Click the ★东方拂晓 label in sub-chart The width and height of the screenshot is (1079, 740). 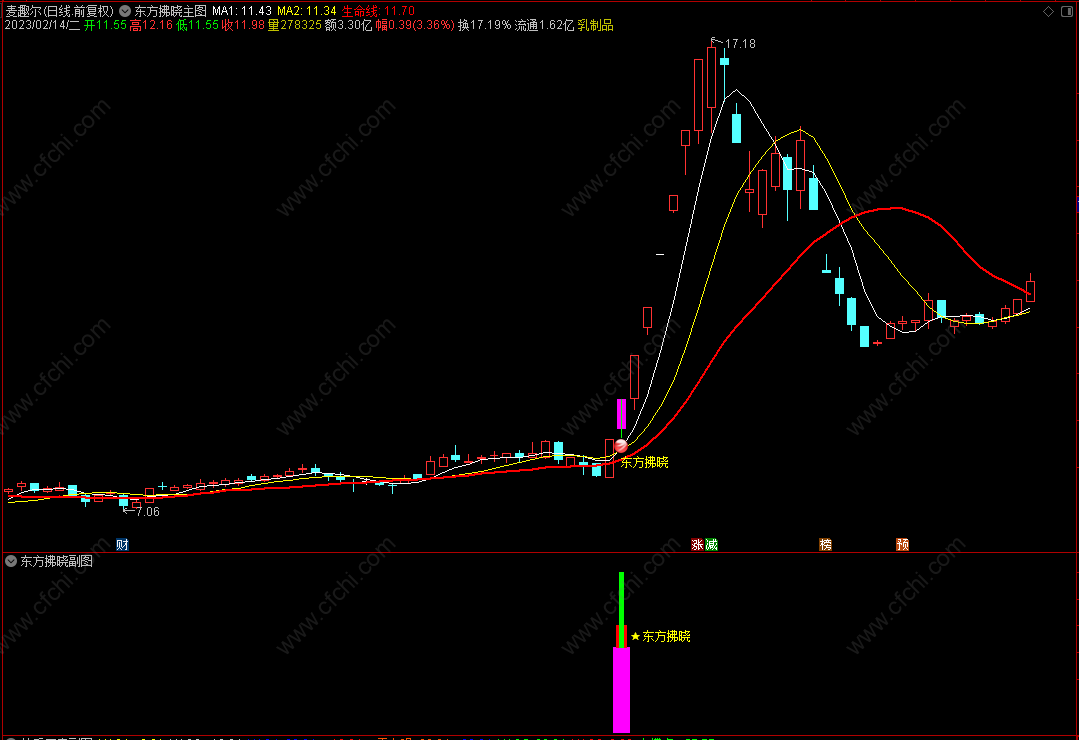(661, 637)
